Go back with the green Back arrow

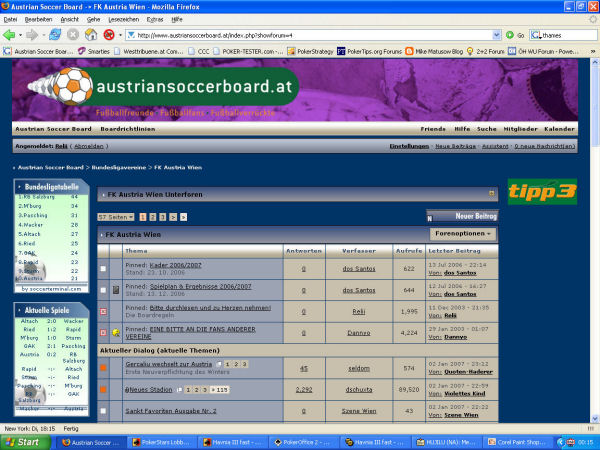pyautogui.click(x=9, y=35)
